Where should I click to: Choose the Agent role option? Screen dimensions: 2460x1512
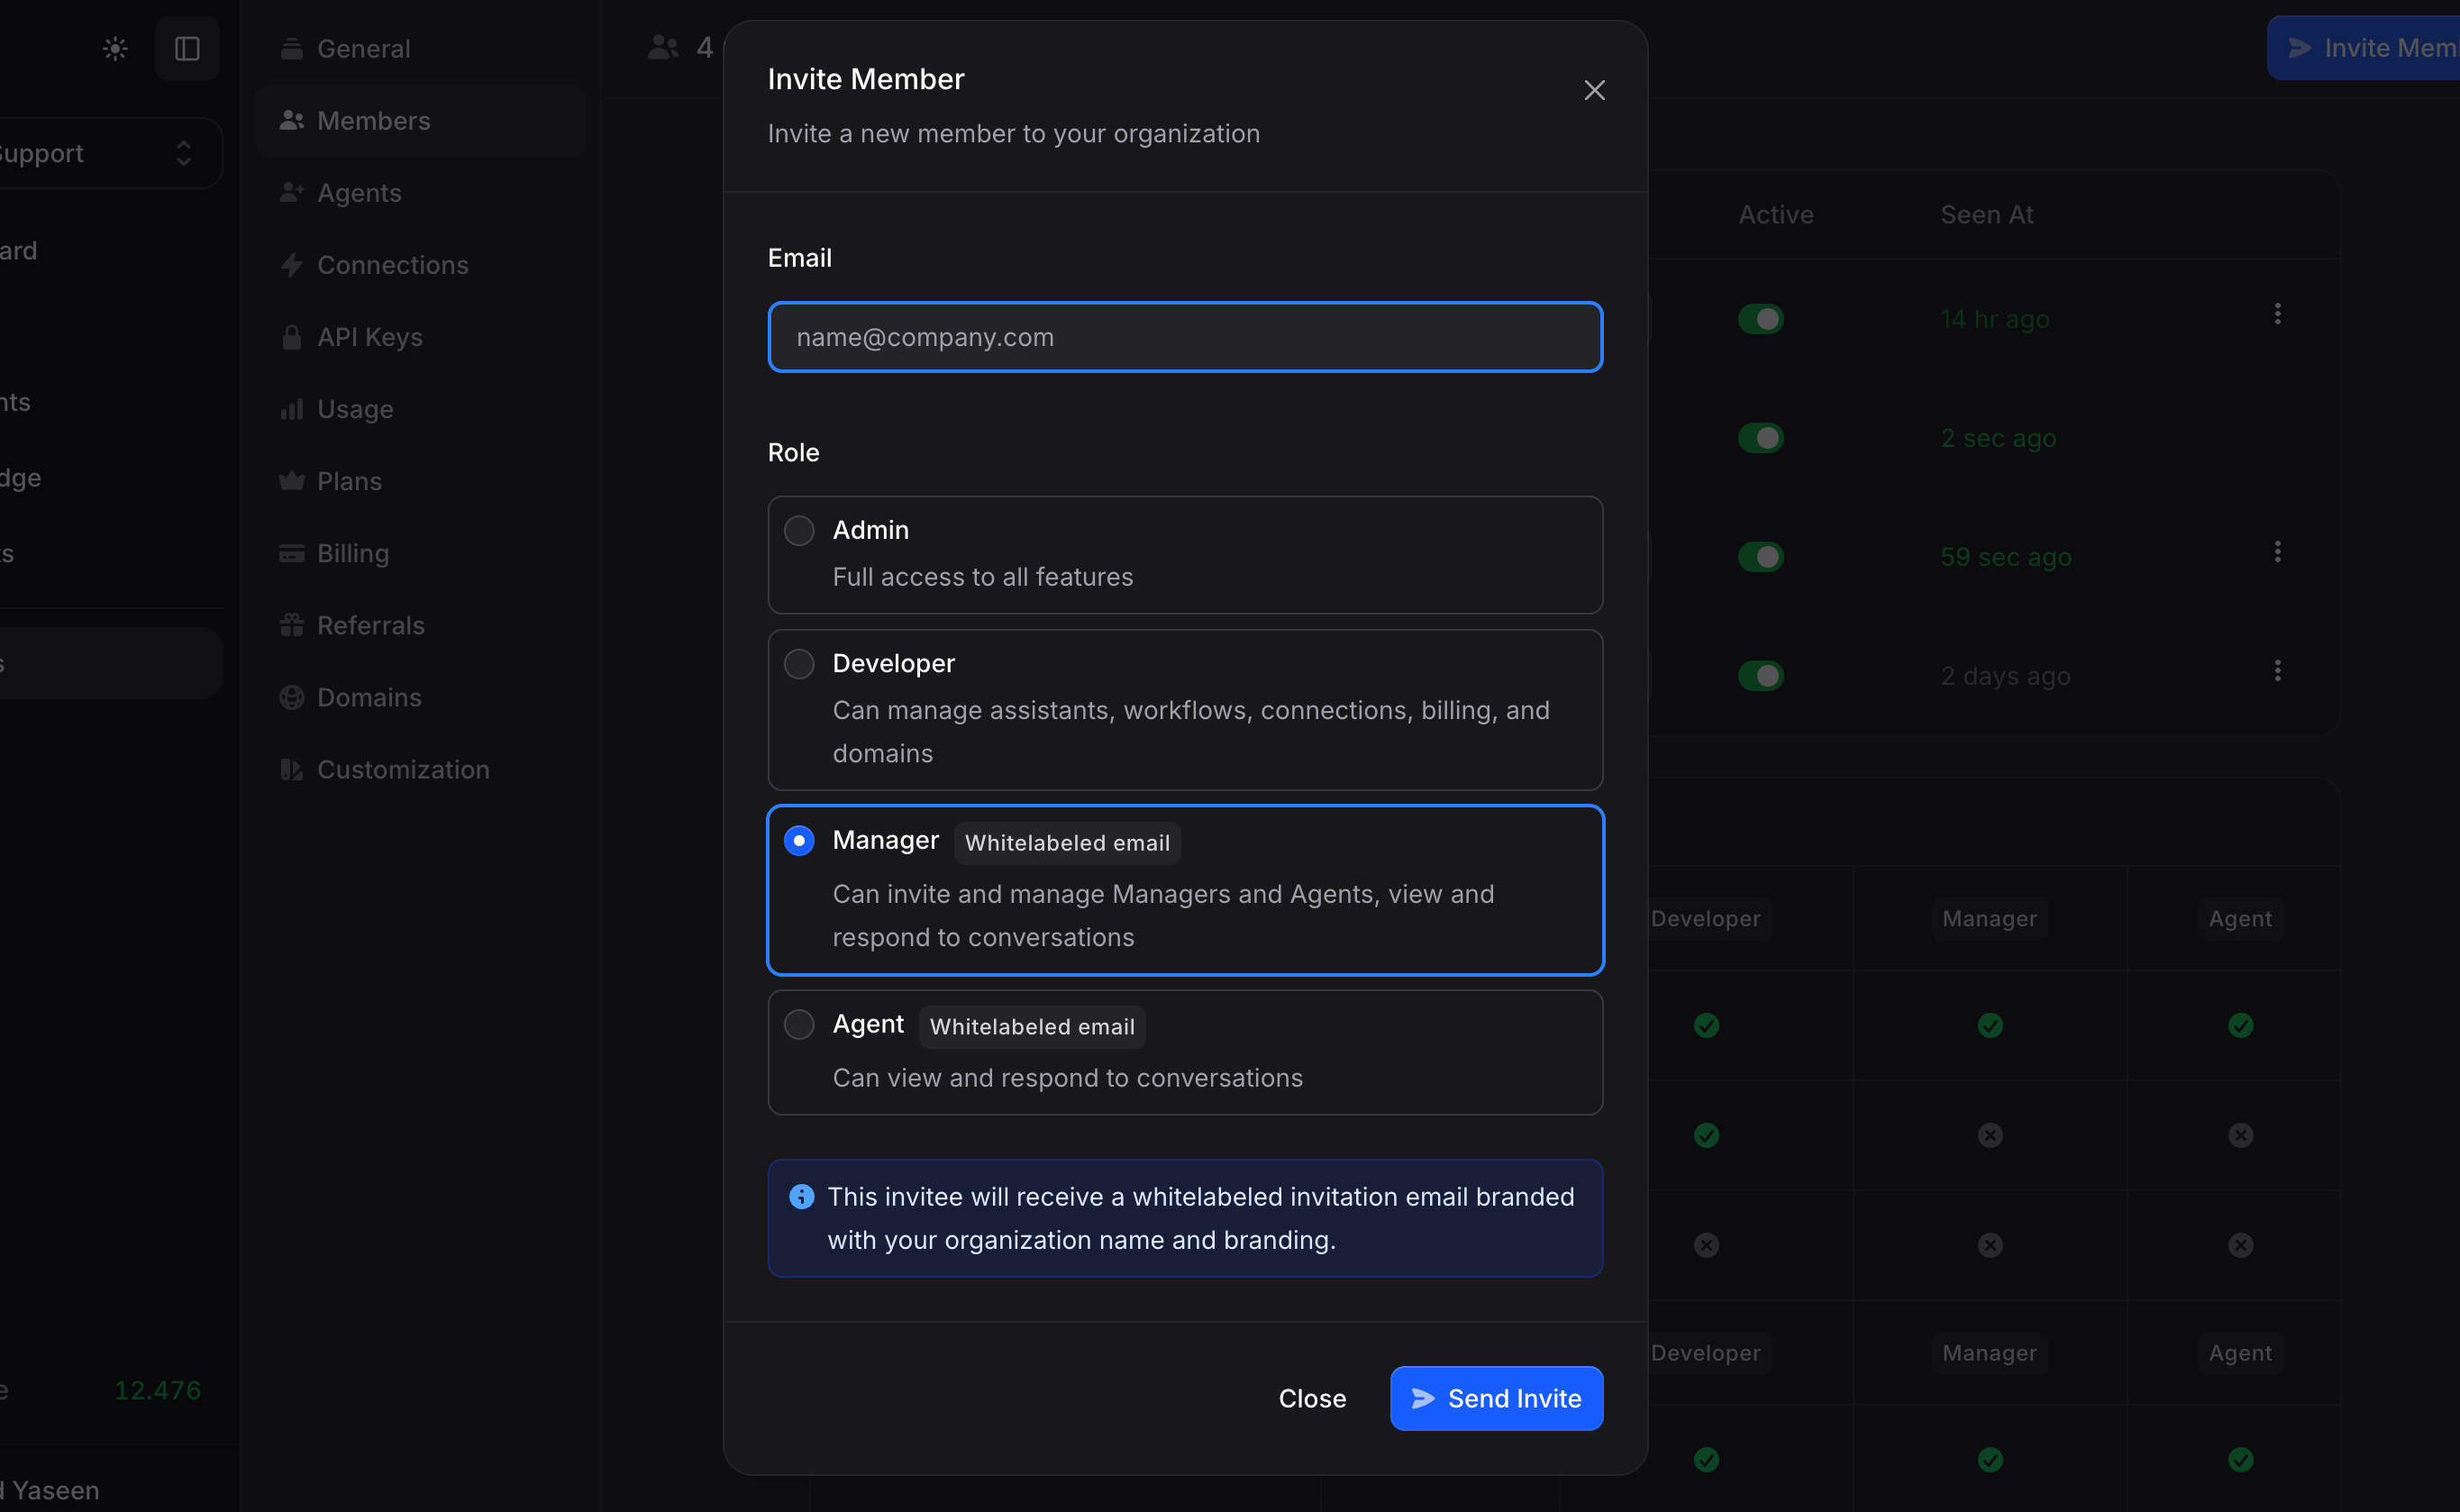pos(799,1024)
